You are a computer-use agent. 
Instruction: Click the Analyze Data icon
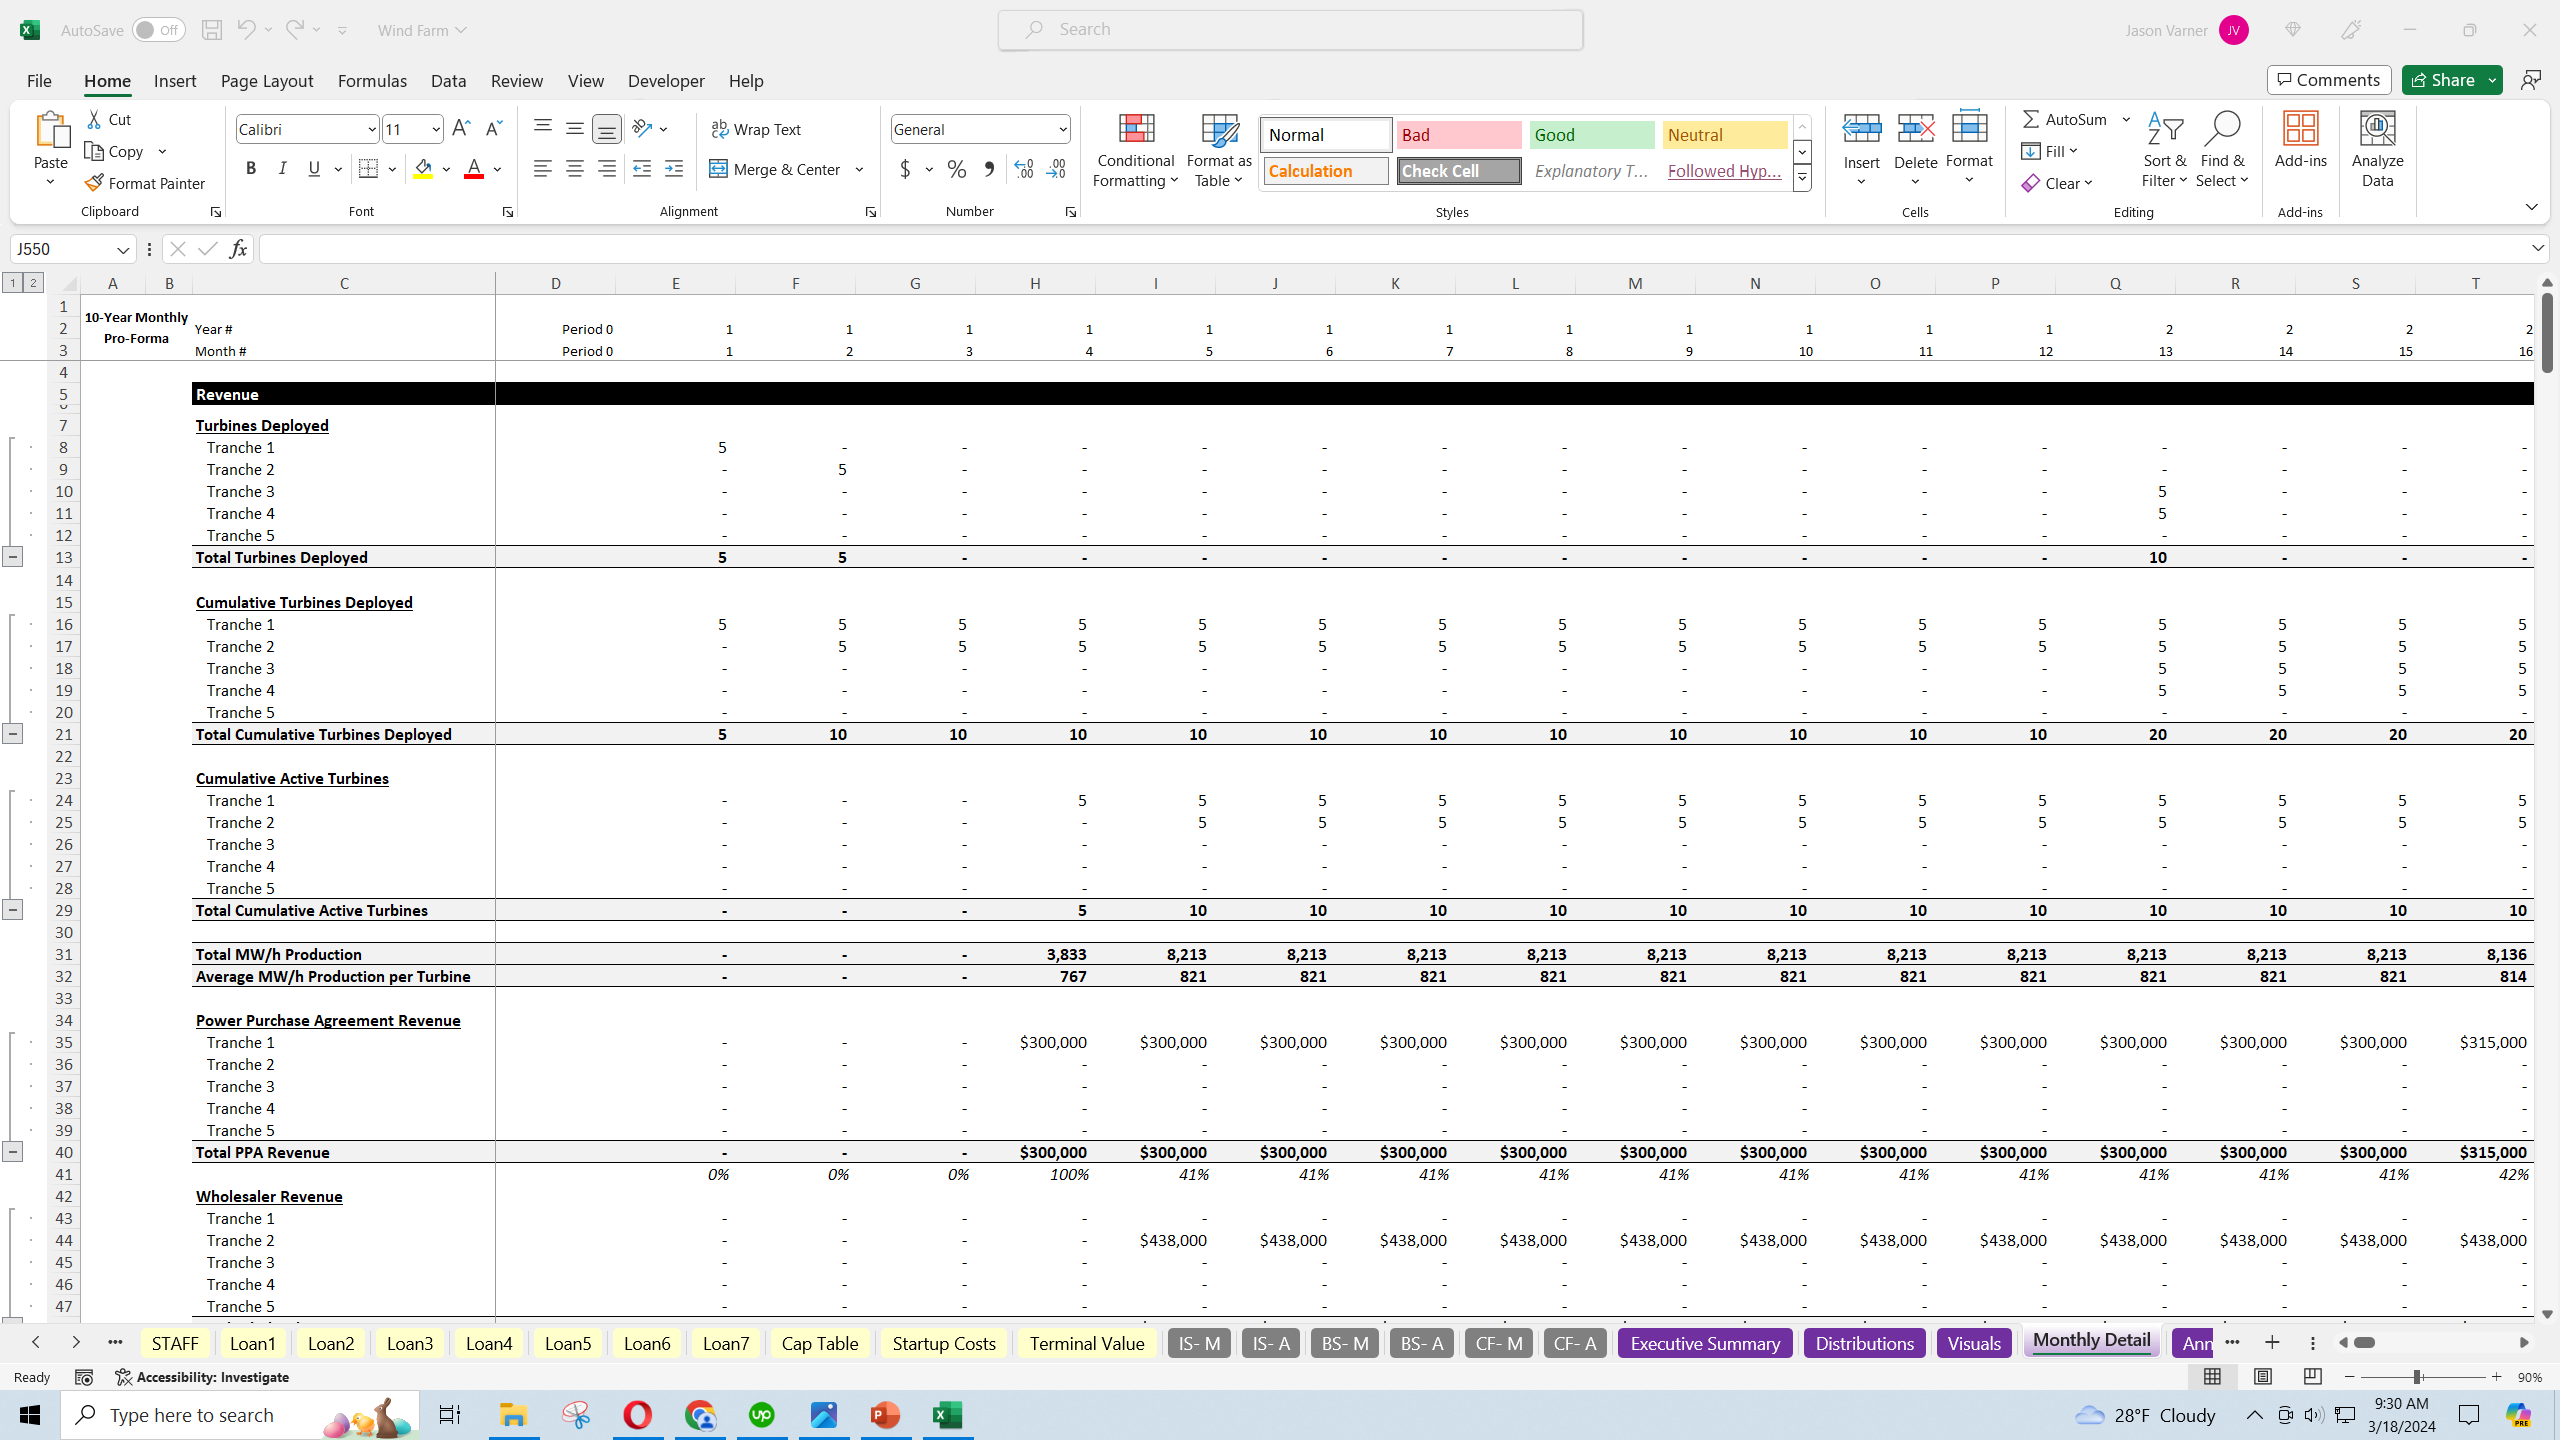2377,151
